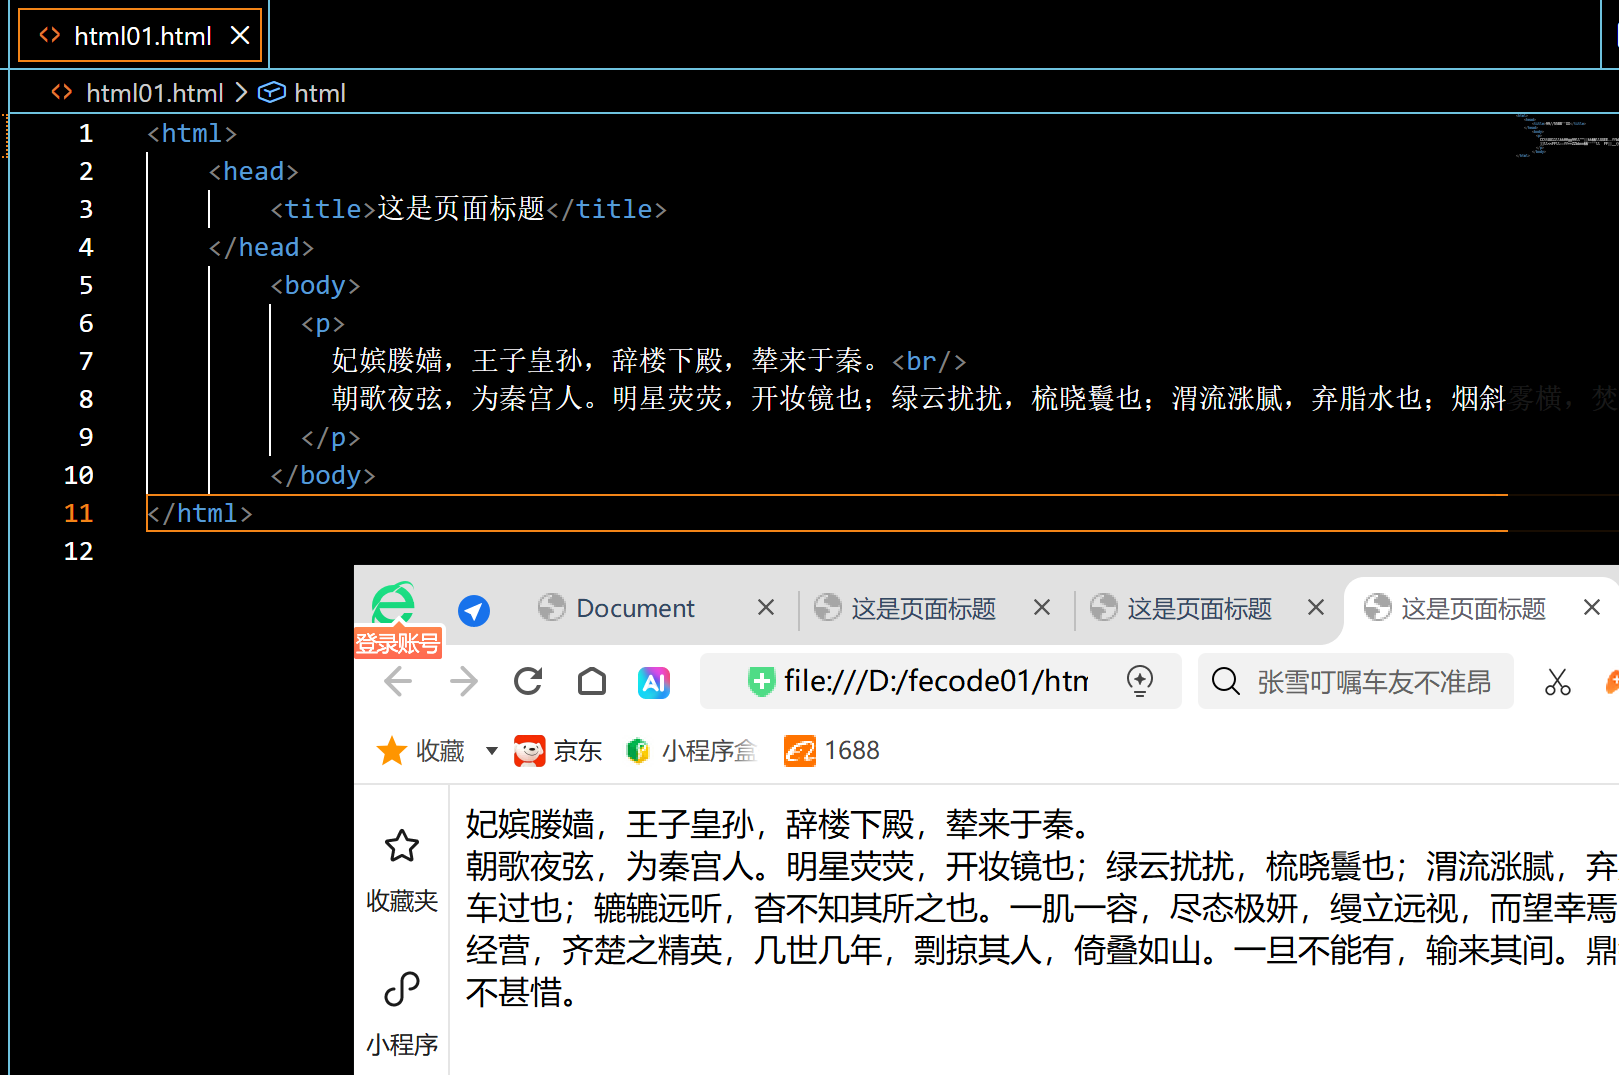Go forward in browser history
The height and width of the screenshot is (1075, 1619).
463,682
